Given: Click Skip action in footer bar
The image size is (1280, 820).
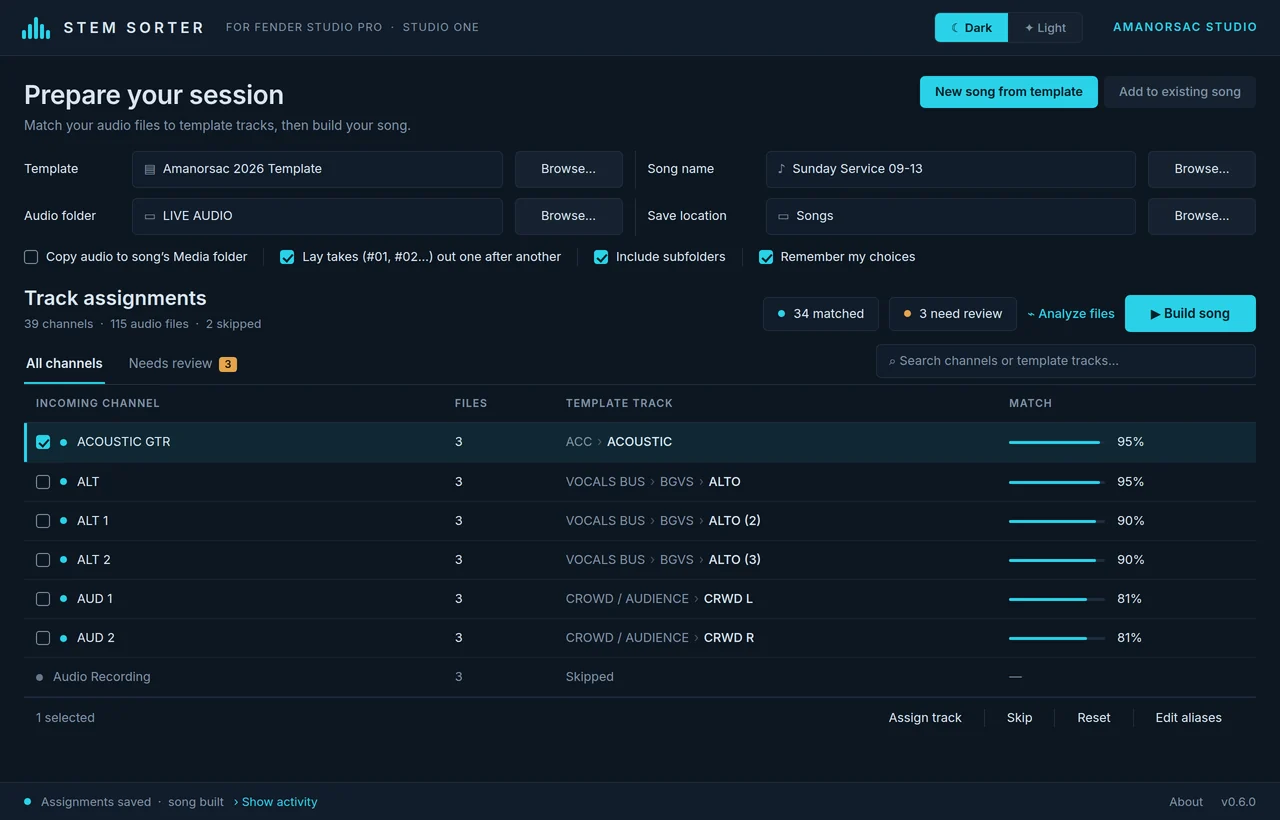Looking at the screenshot, I should coord(1020,718).
